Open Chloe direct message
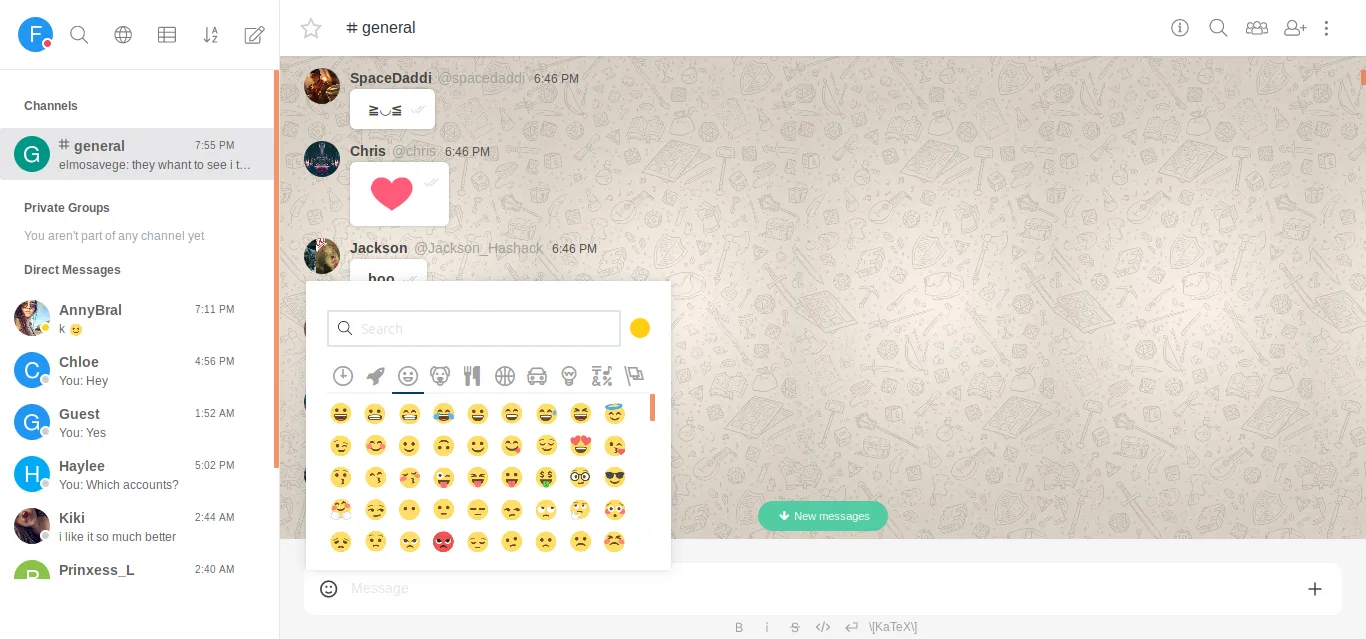The height and width of the screenshot is (639, 1366). tap(137, 370)
